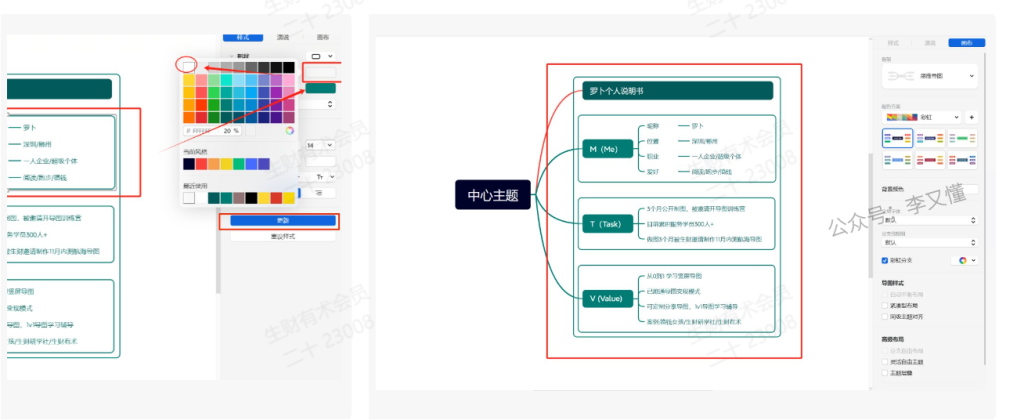Toggle the 彩虹分支 rainbow branch checkbox
This screenshot has height=420, width=1024.
pos(885,260)
